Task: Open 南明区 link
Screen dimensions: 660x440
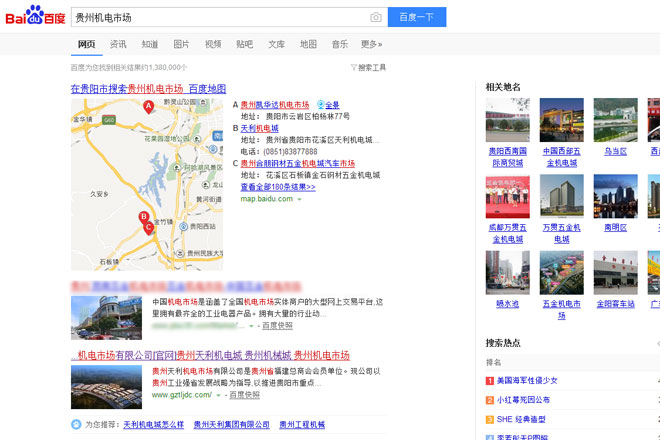Action: (615, 228)
